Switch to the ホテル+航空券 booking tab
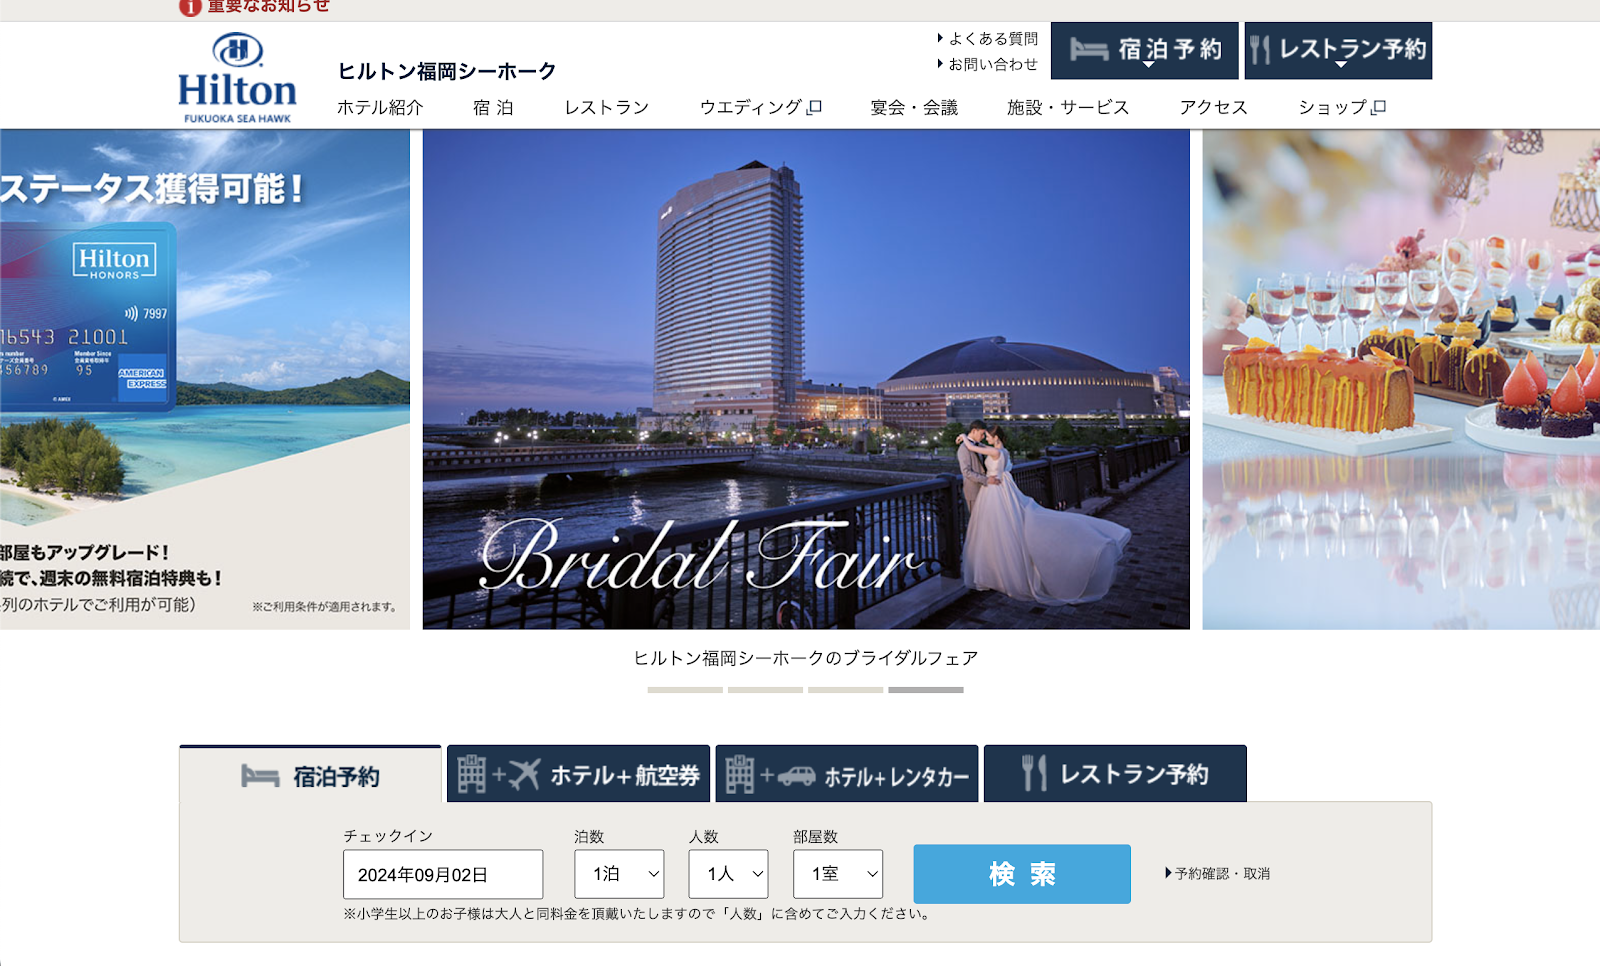This screenshot has height=966, width=1600. coord(578,773)
